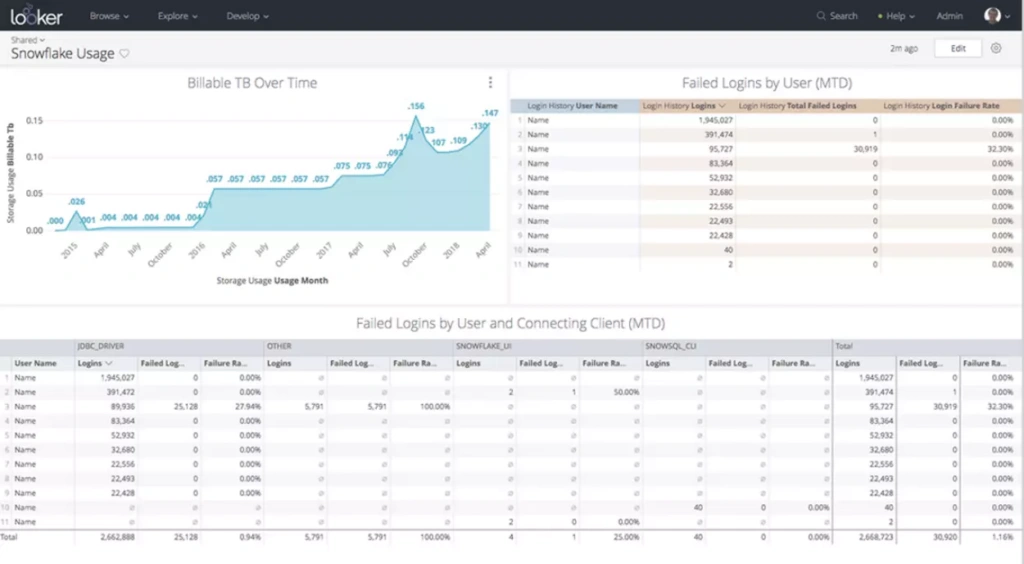This screenshot has height=564, width=1024.
Task: Open the Browse menu
Action: tap(109, 16)
